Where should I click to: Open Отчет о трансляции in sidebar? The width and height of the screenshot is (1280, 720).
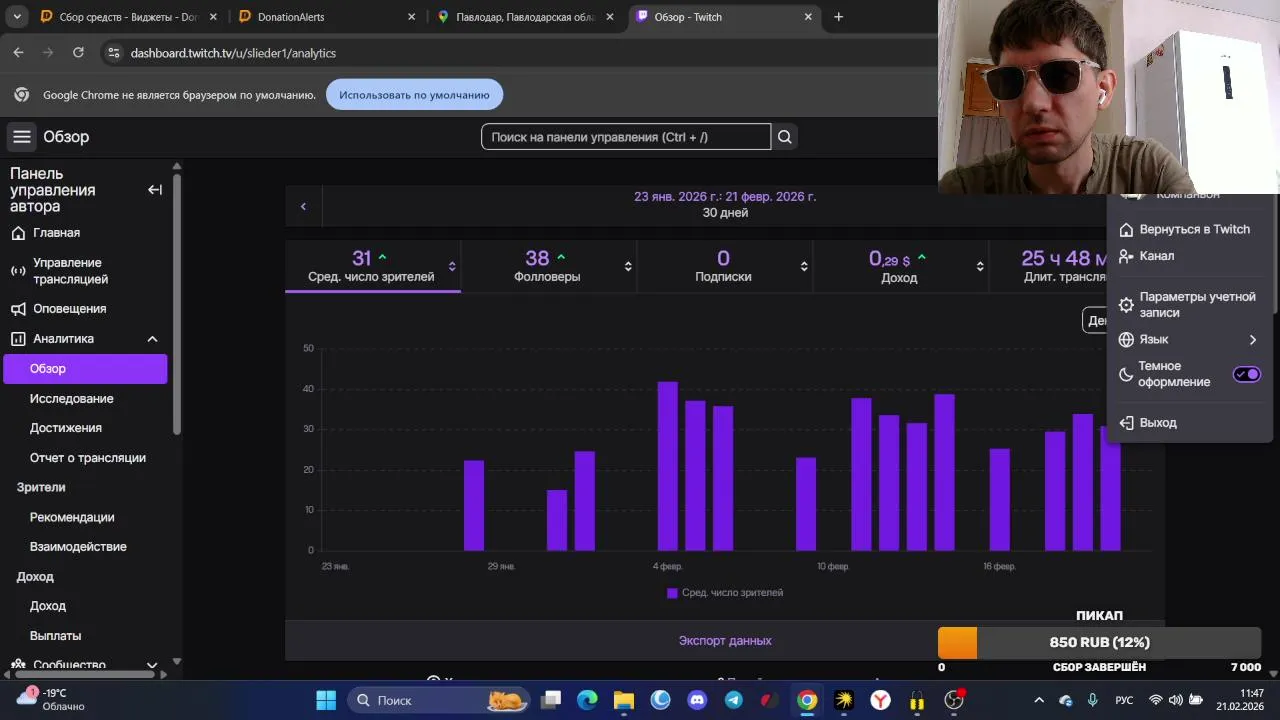tap(88, 458)
